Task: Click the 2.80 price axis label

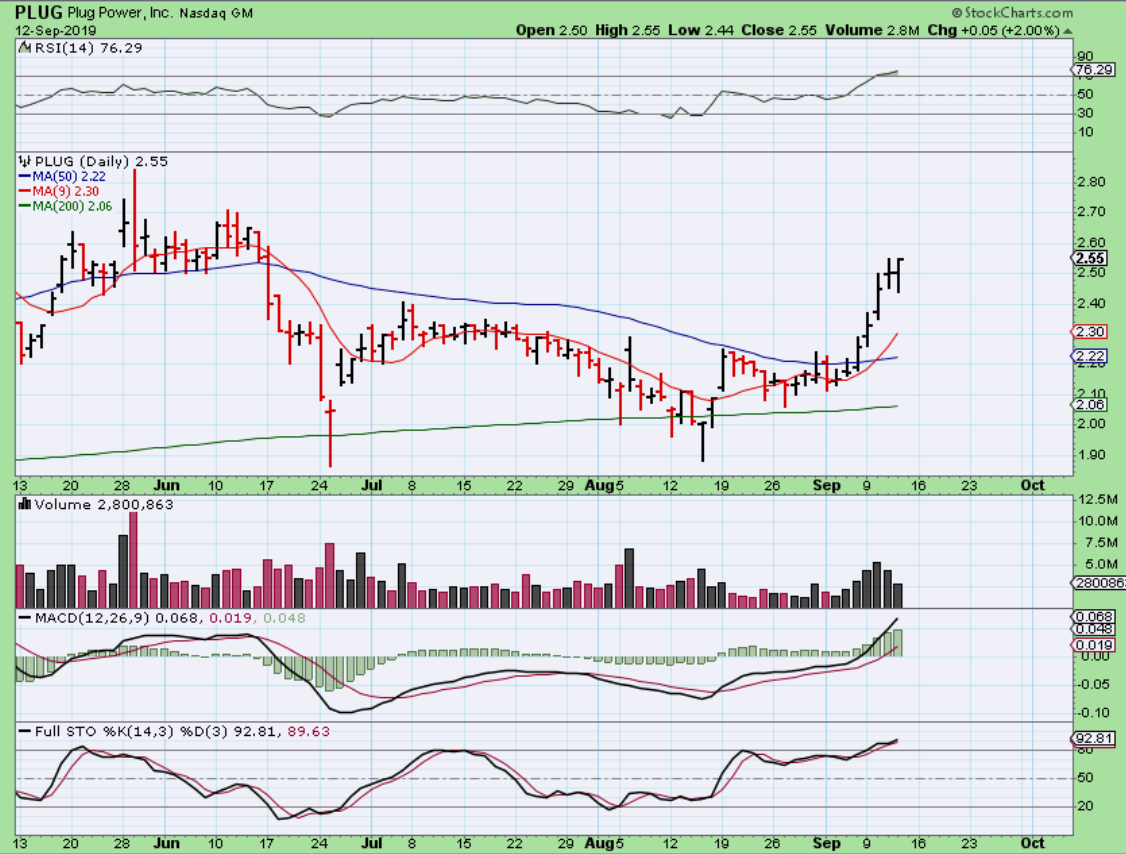Action: point(1092,182)
